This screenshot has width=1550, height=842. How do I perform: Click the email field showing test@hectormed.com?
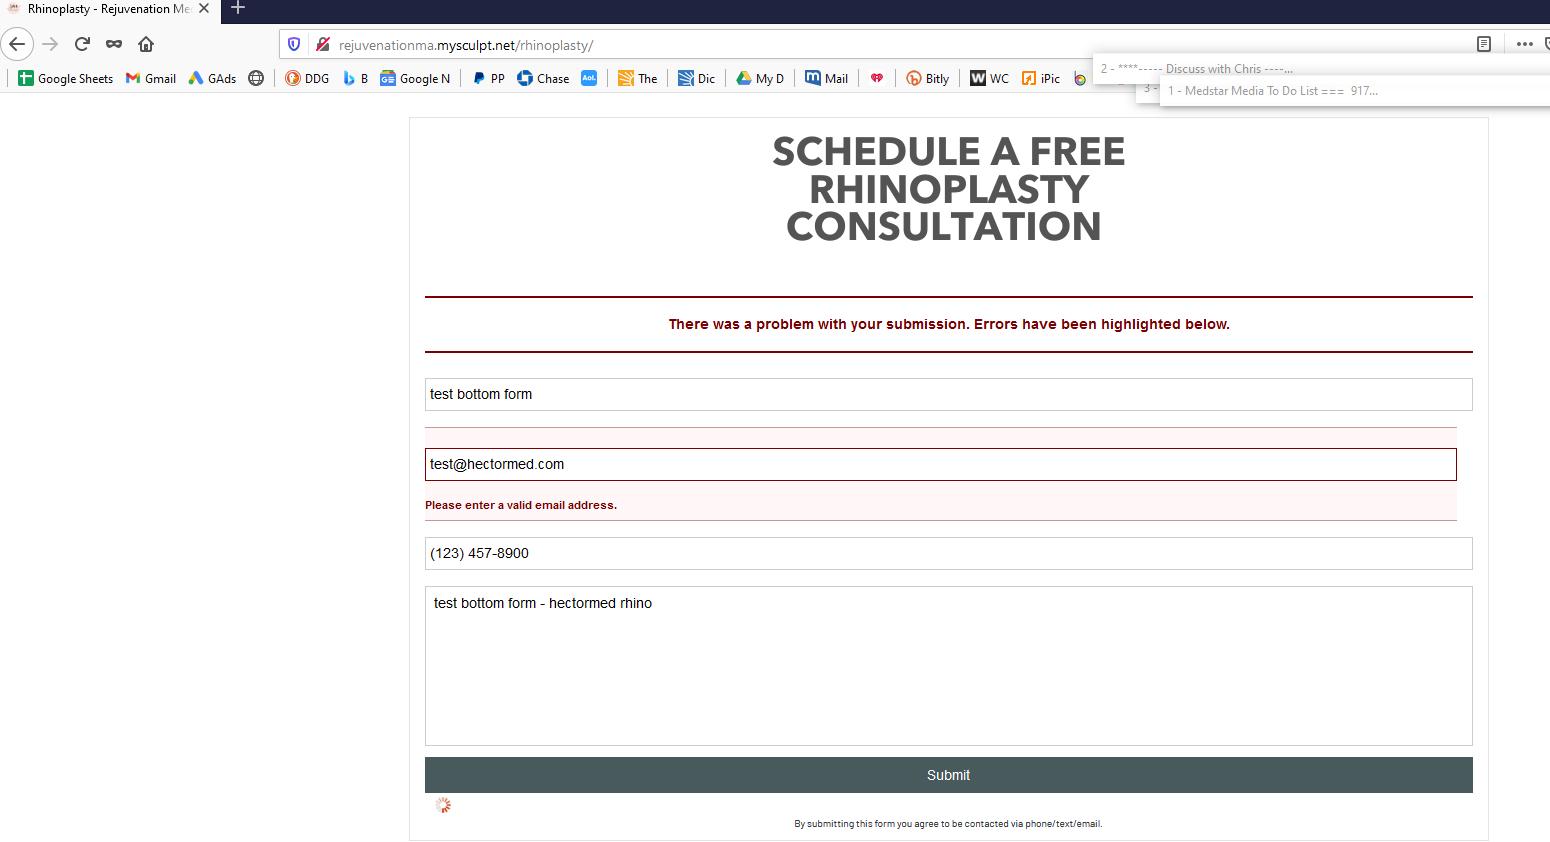pos(940,464)
